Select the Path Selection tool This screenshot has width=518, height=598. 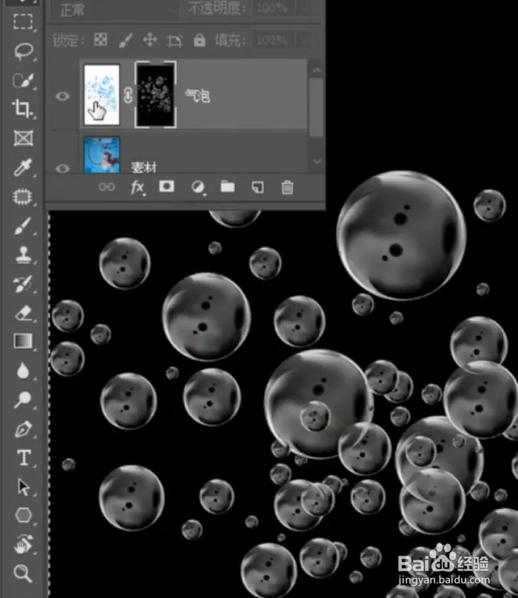tap(24, 487)
